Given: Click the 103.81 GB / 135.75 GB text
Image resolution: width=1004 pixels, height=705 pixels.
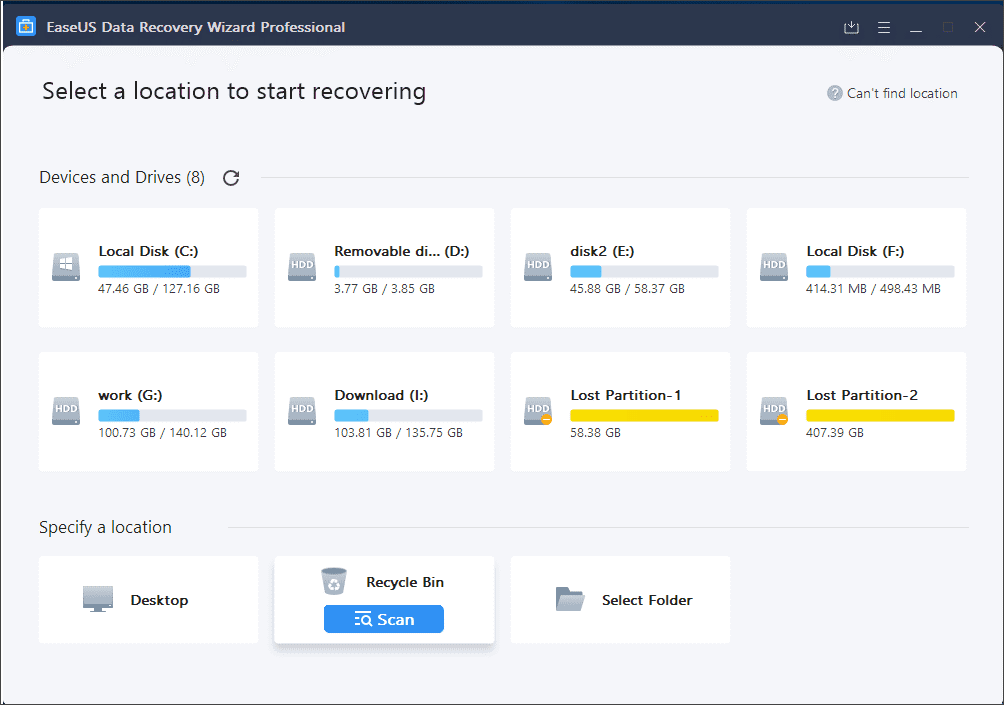Looking at the screenshot, I should pyautogui.click(x=398, y=433).
